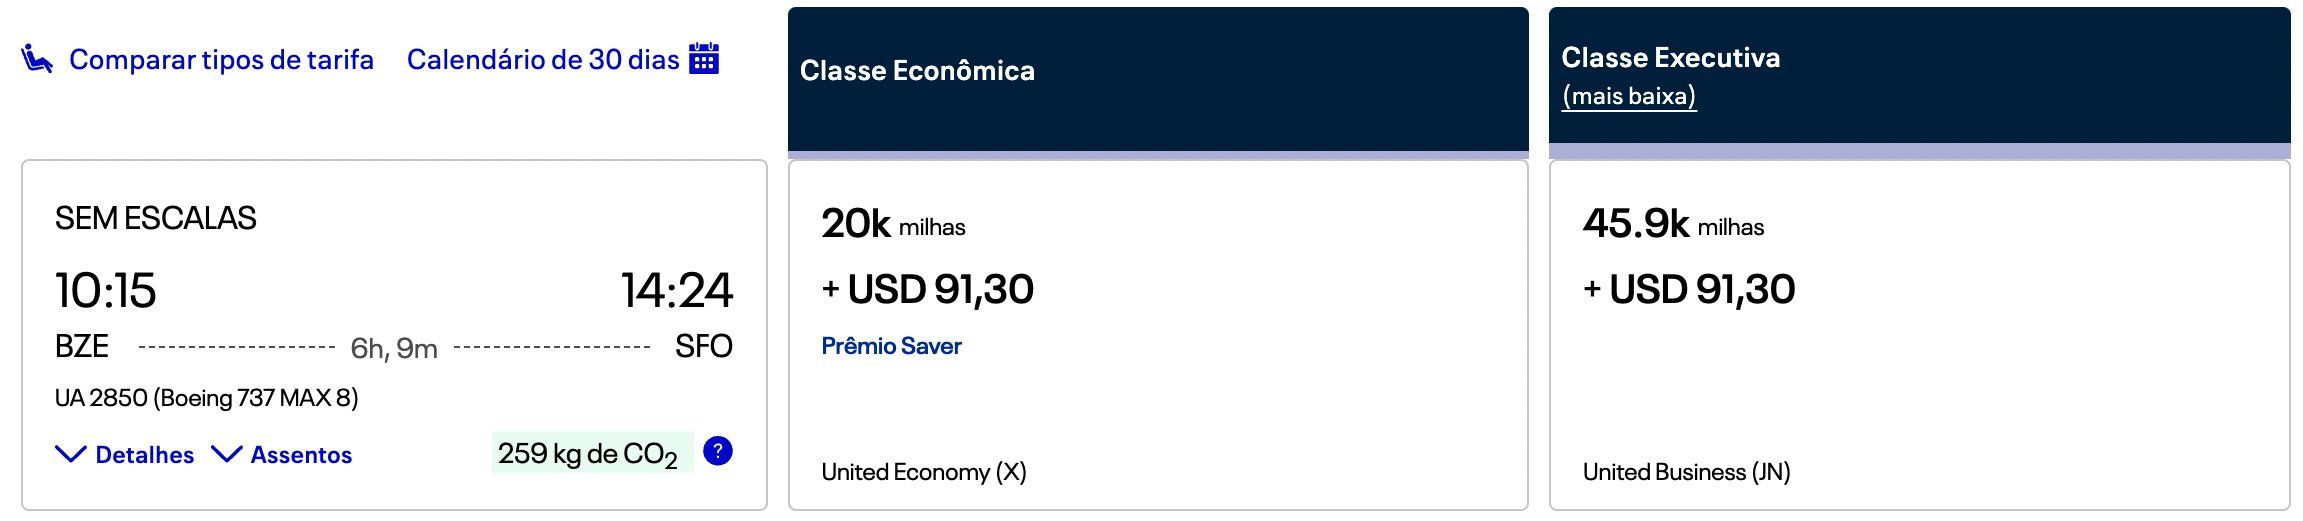Expand the Assentos chevron arrow

pos(227,454)
